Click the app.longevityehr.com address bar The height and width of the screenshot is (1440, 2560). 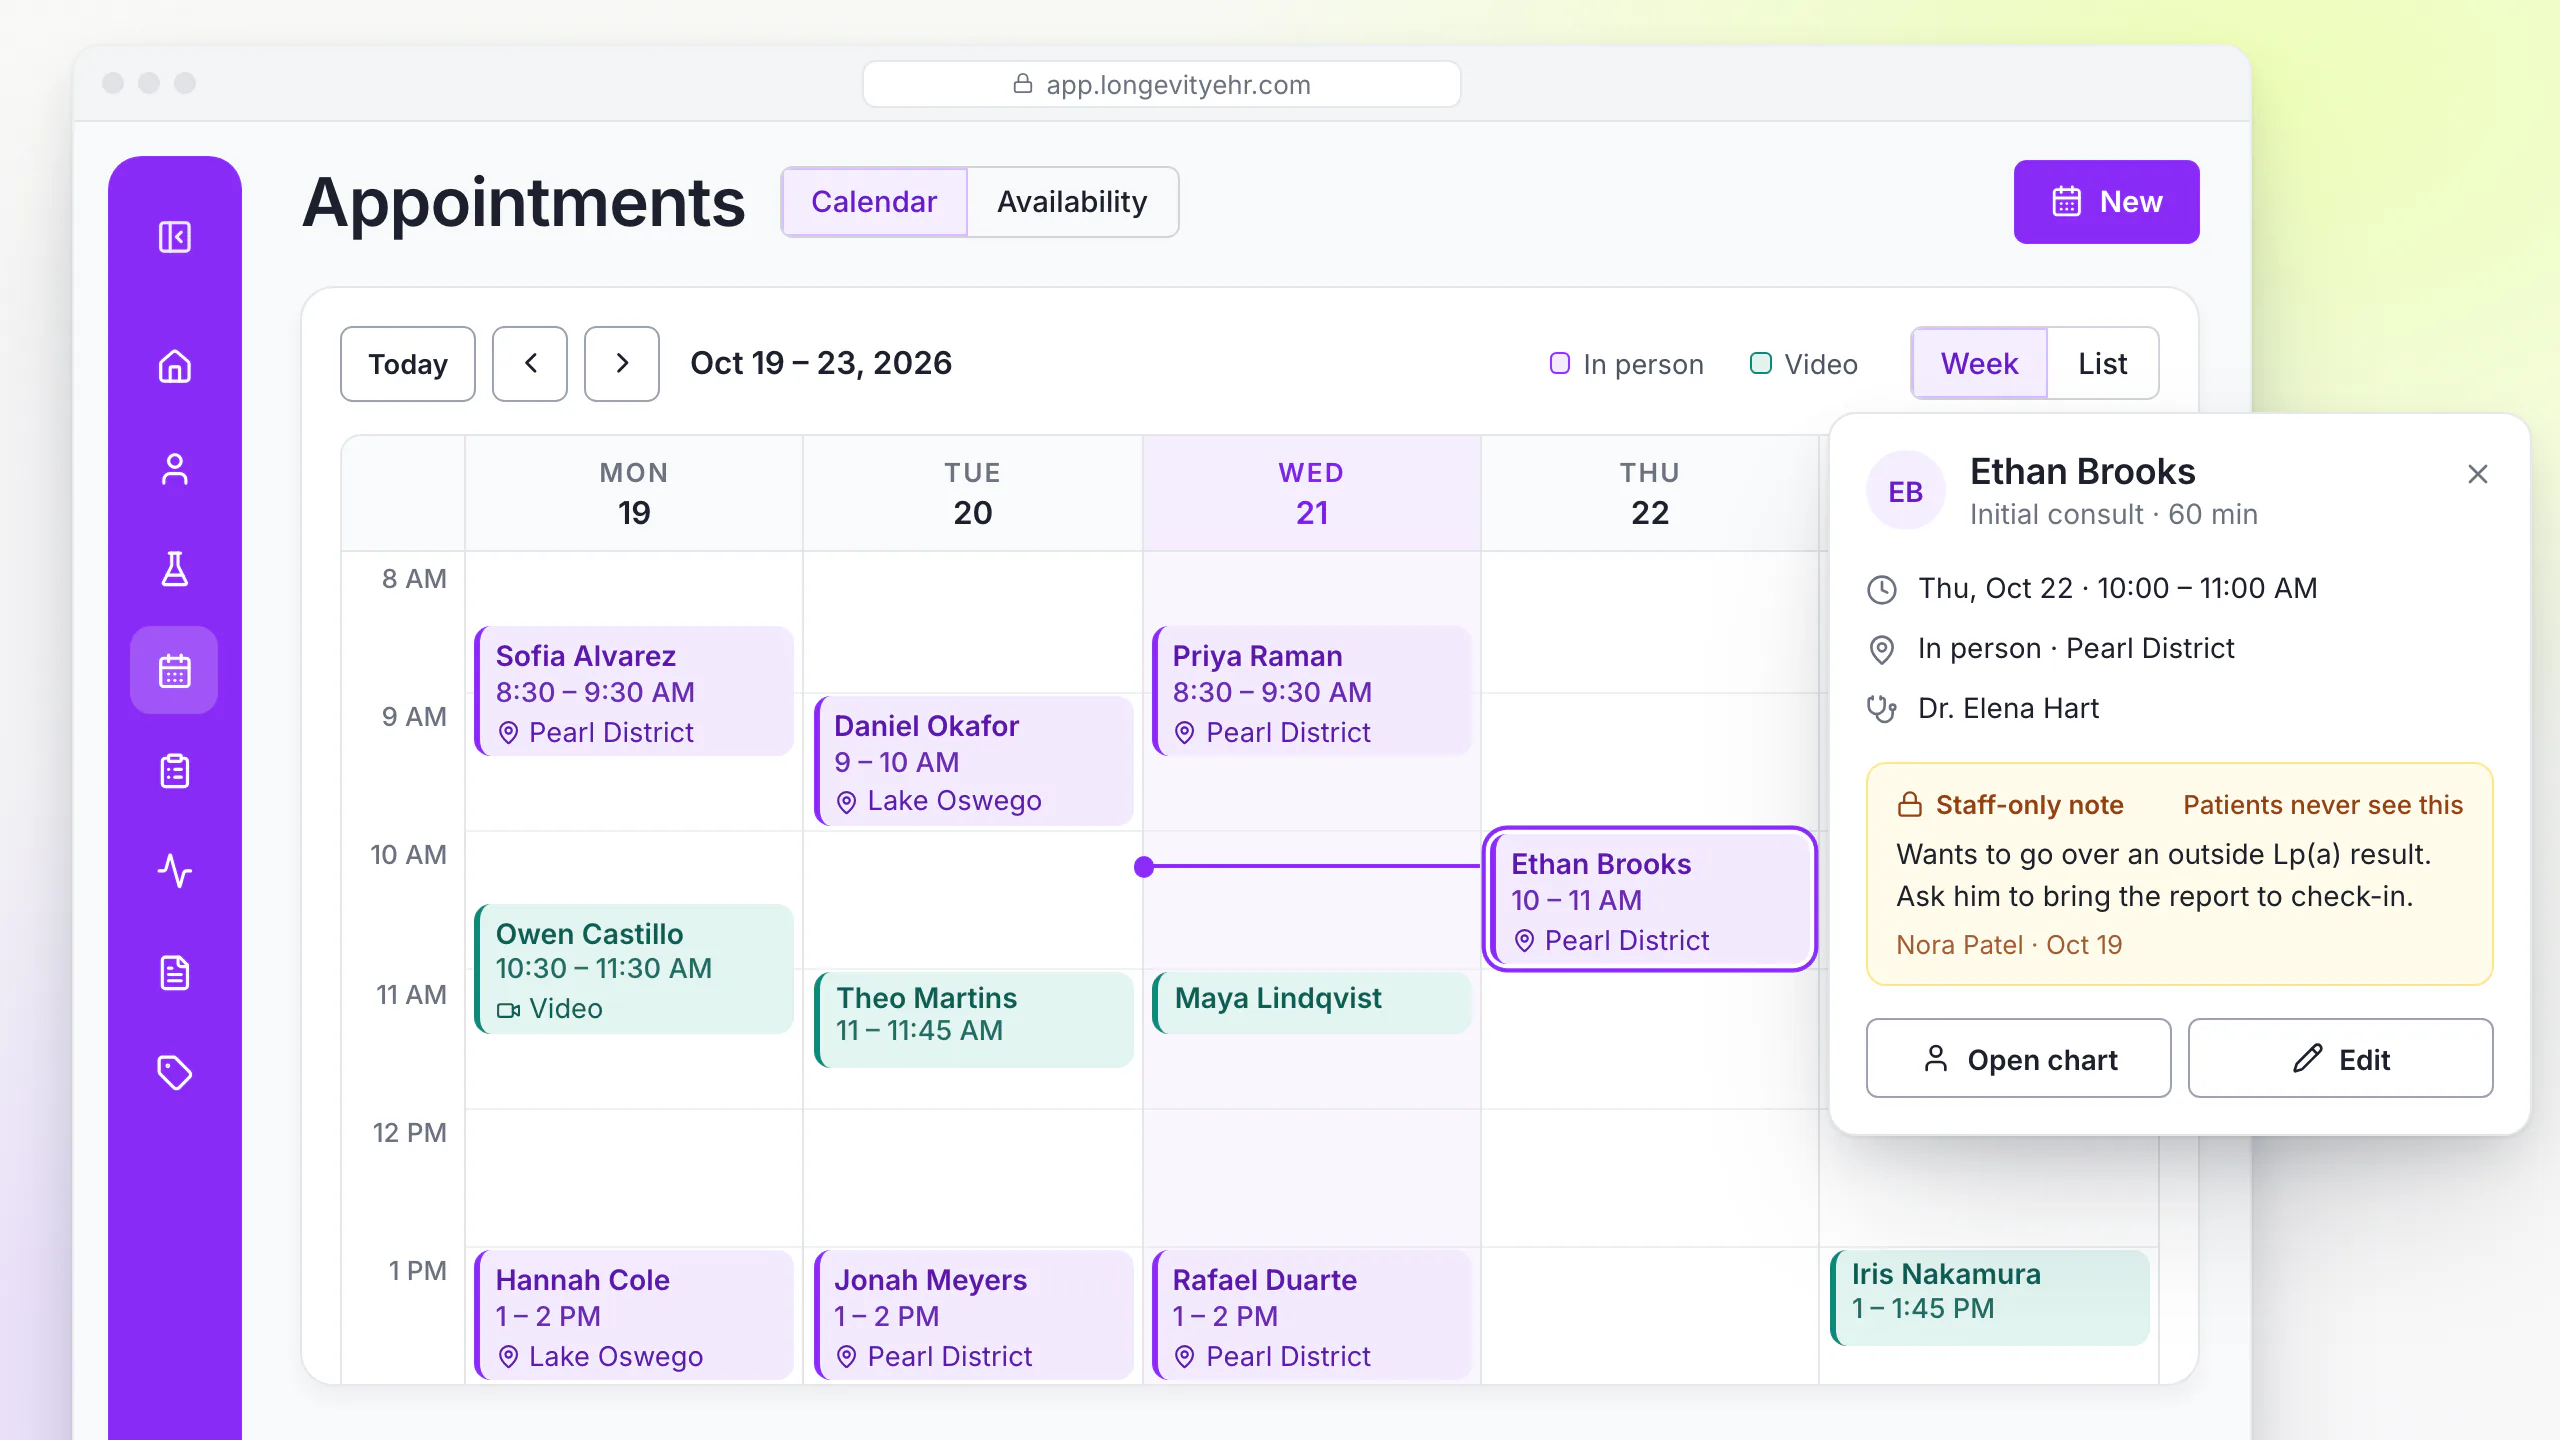pos(1162,84)
